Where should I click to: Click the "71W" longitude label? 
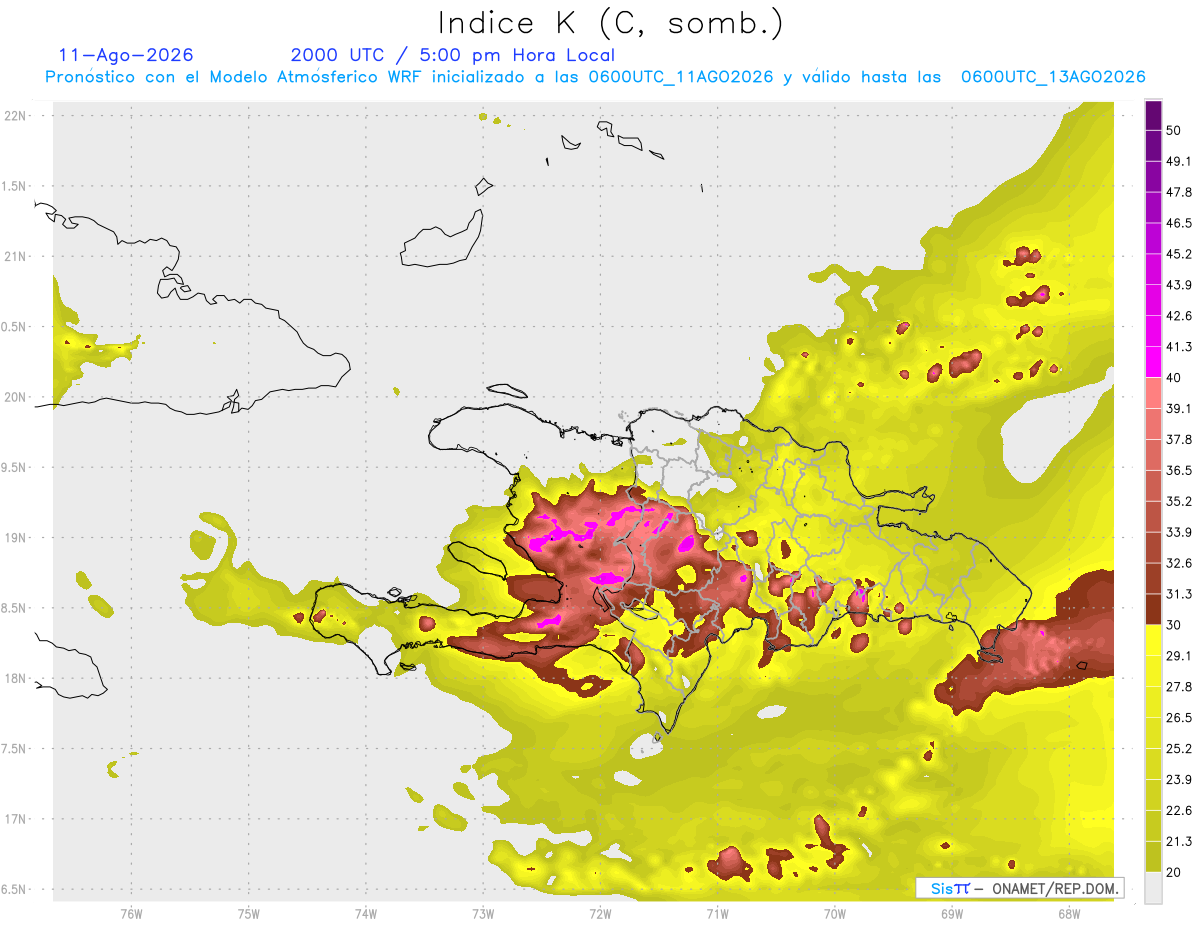click(717, 914)
